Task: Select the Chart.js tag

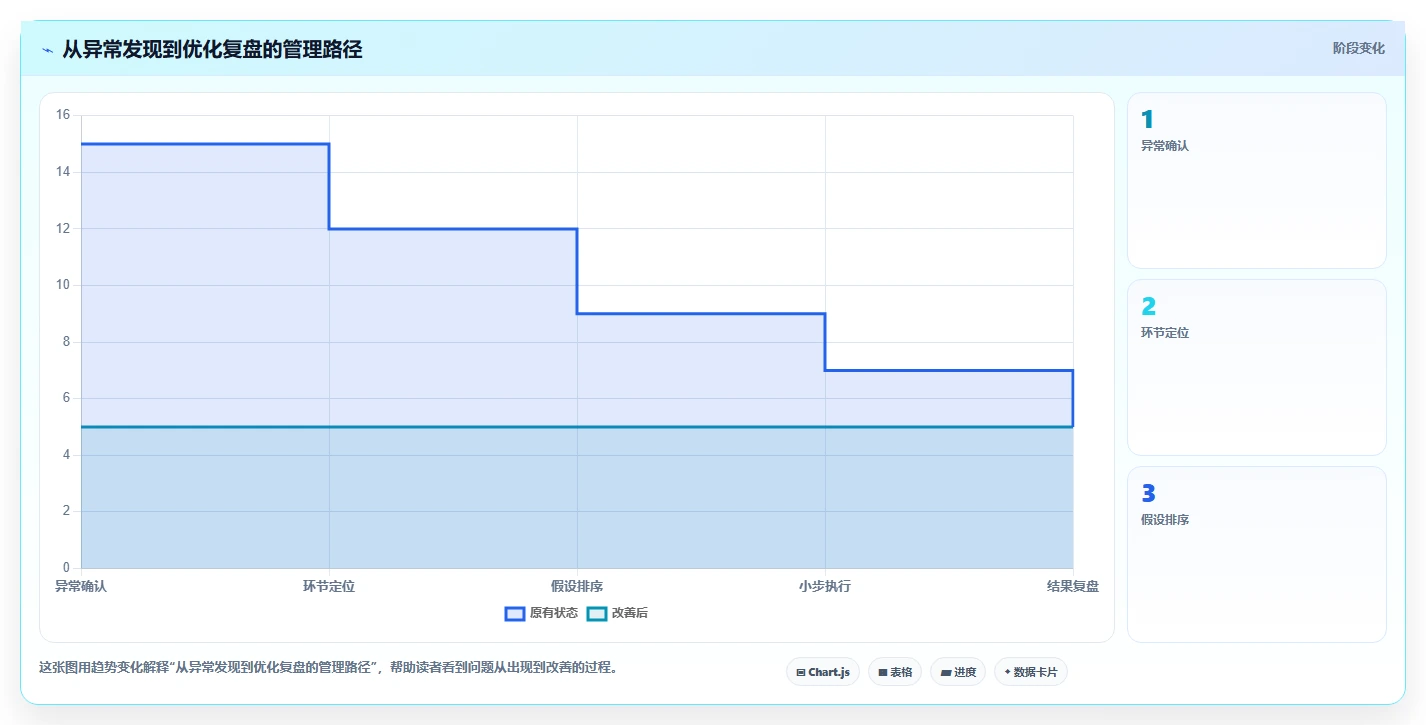Action: [x=823, y=672]
